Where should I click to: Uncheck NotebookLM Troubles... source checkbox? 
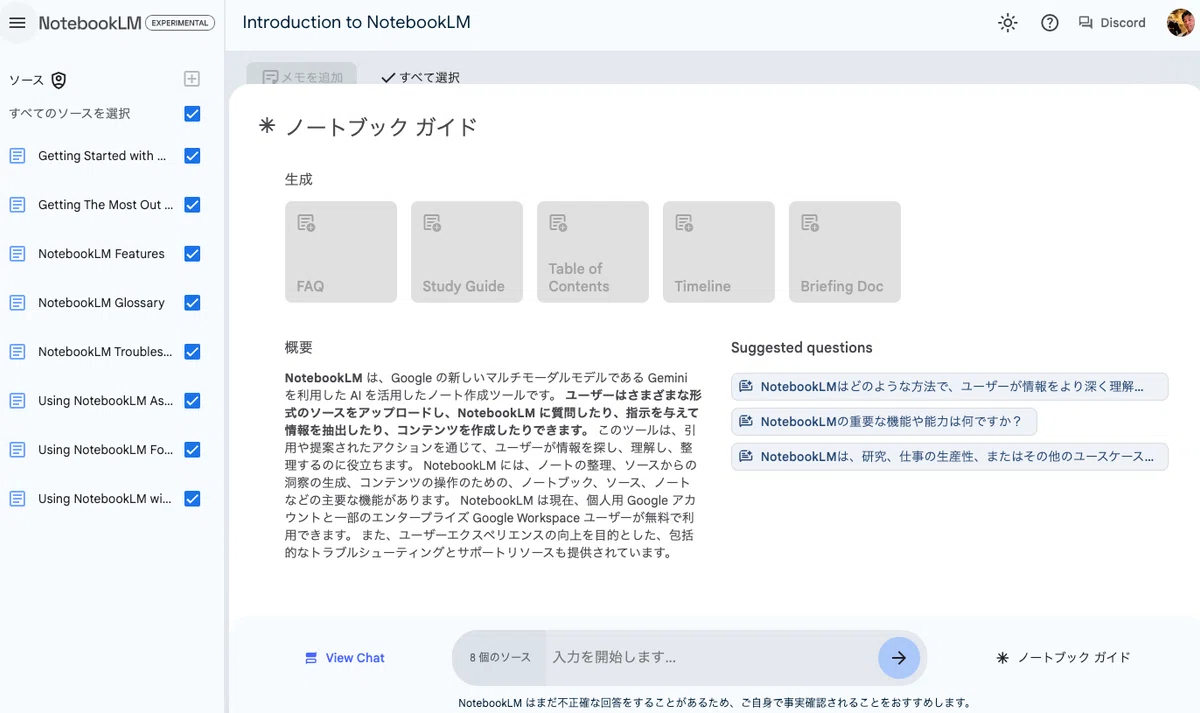coord(192,352)
